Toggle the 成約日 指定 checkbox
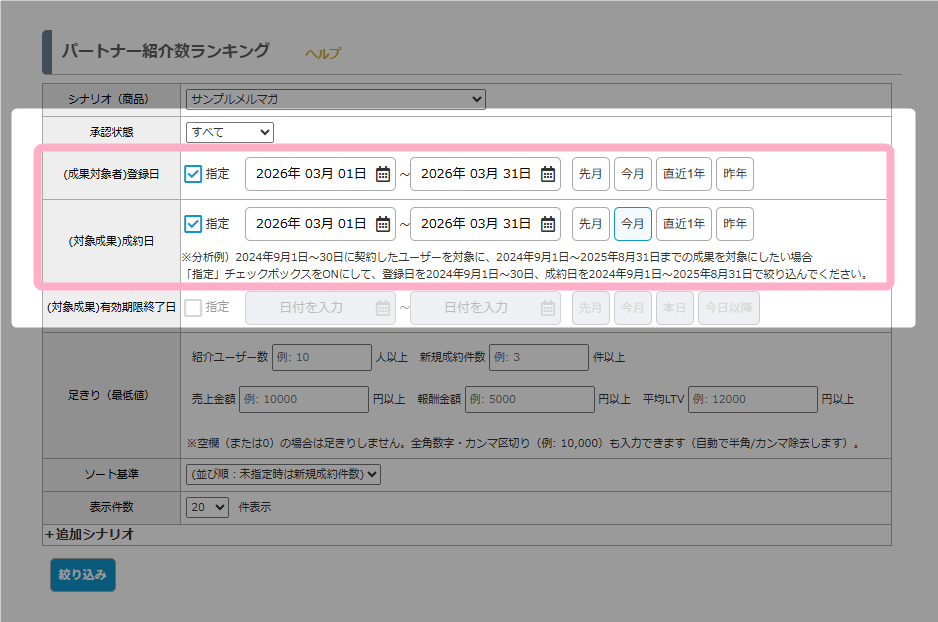This screenshot has width=938, height=622. point(194,224)
